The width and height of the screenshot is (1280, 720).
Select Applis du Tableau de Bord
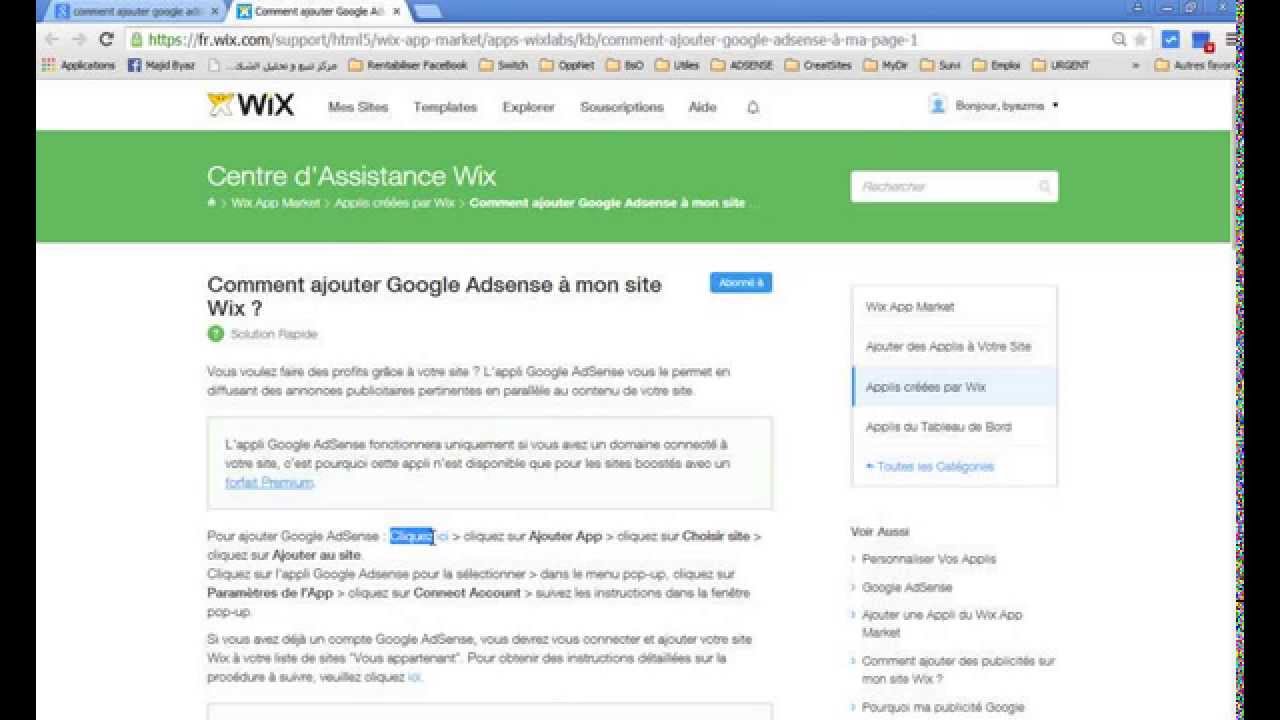[954, 427]
